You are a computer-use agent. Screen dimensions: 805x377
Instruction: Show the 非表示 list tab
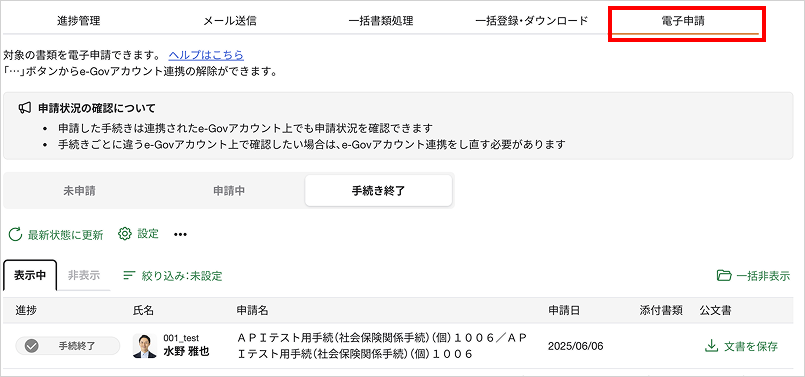tap(84, 275)
